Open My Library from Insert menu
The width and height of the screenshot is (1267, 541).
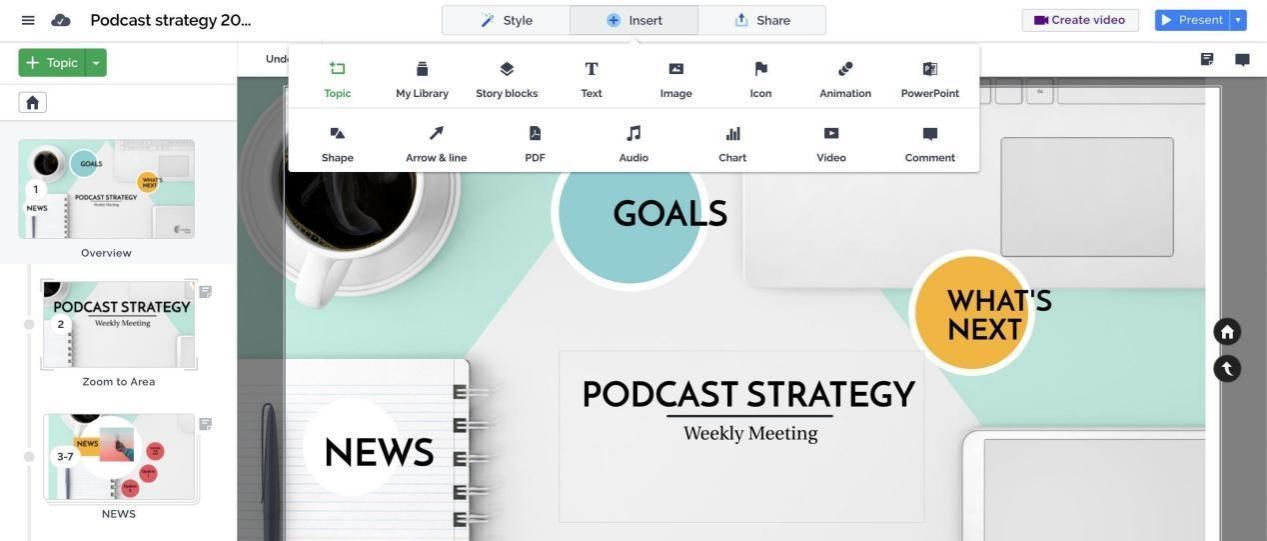coord(422,80)
